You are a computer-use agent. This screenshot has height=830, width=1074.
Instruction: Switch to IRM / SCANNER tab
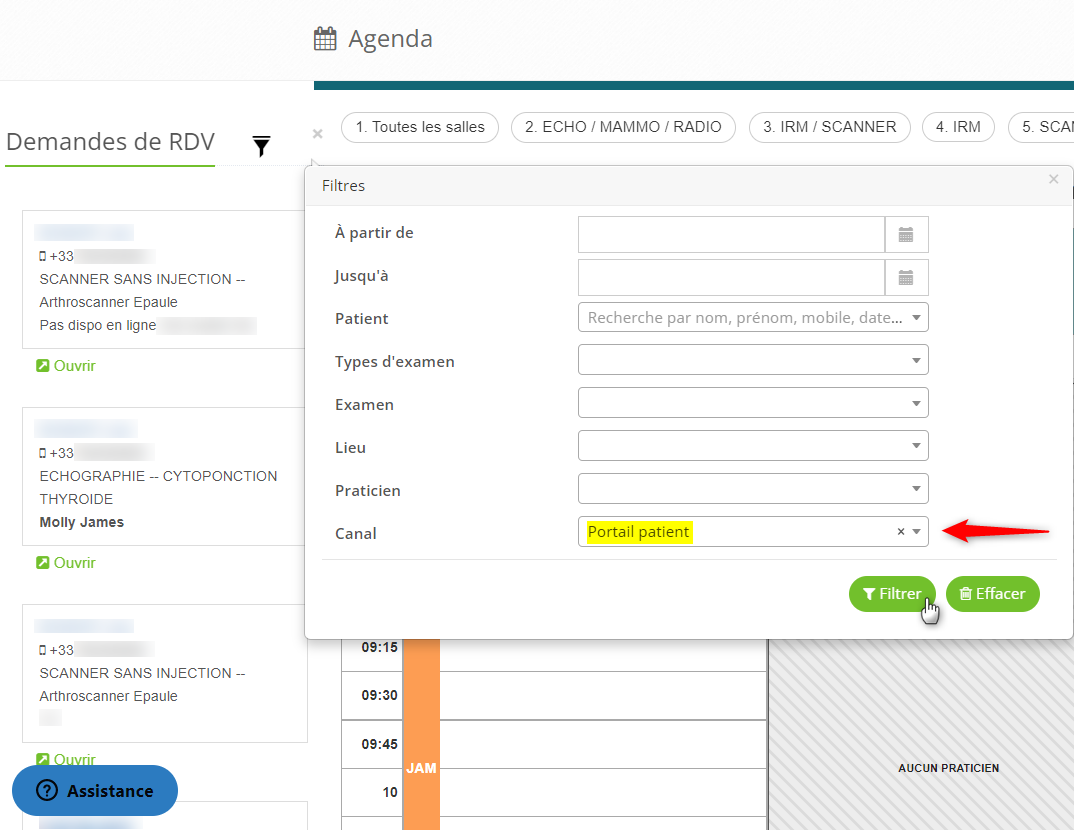click(829, 127)
